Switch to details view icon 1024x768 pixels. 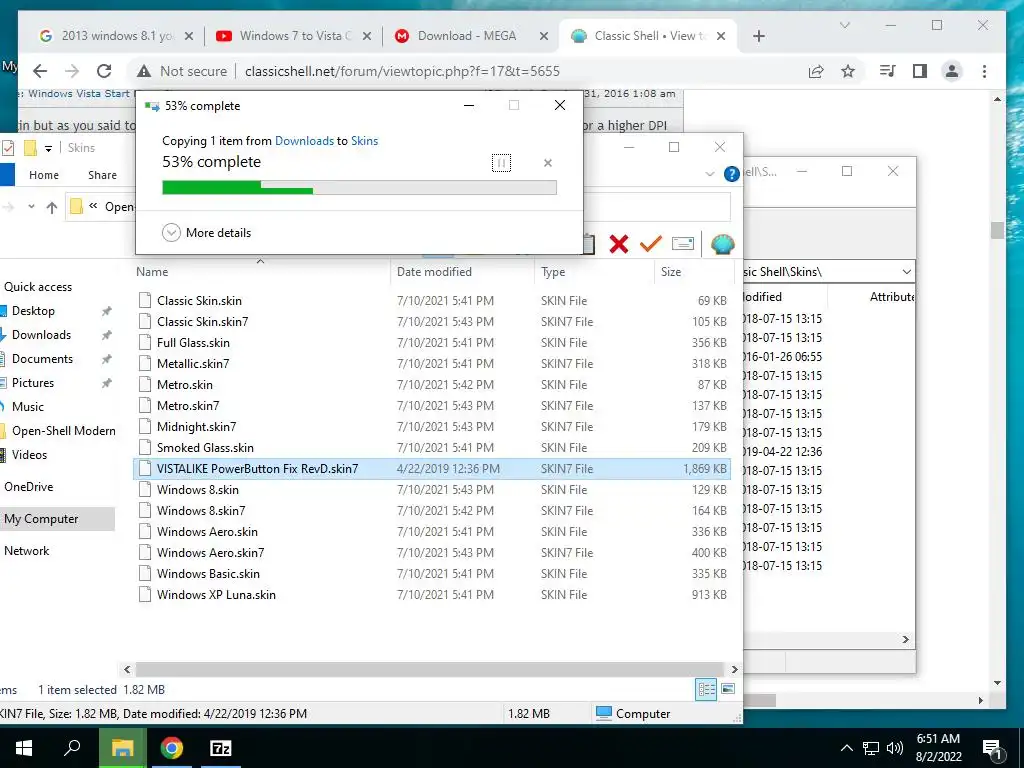tap(706, 689)
